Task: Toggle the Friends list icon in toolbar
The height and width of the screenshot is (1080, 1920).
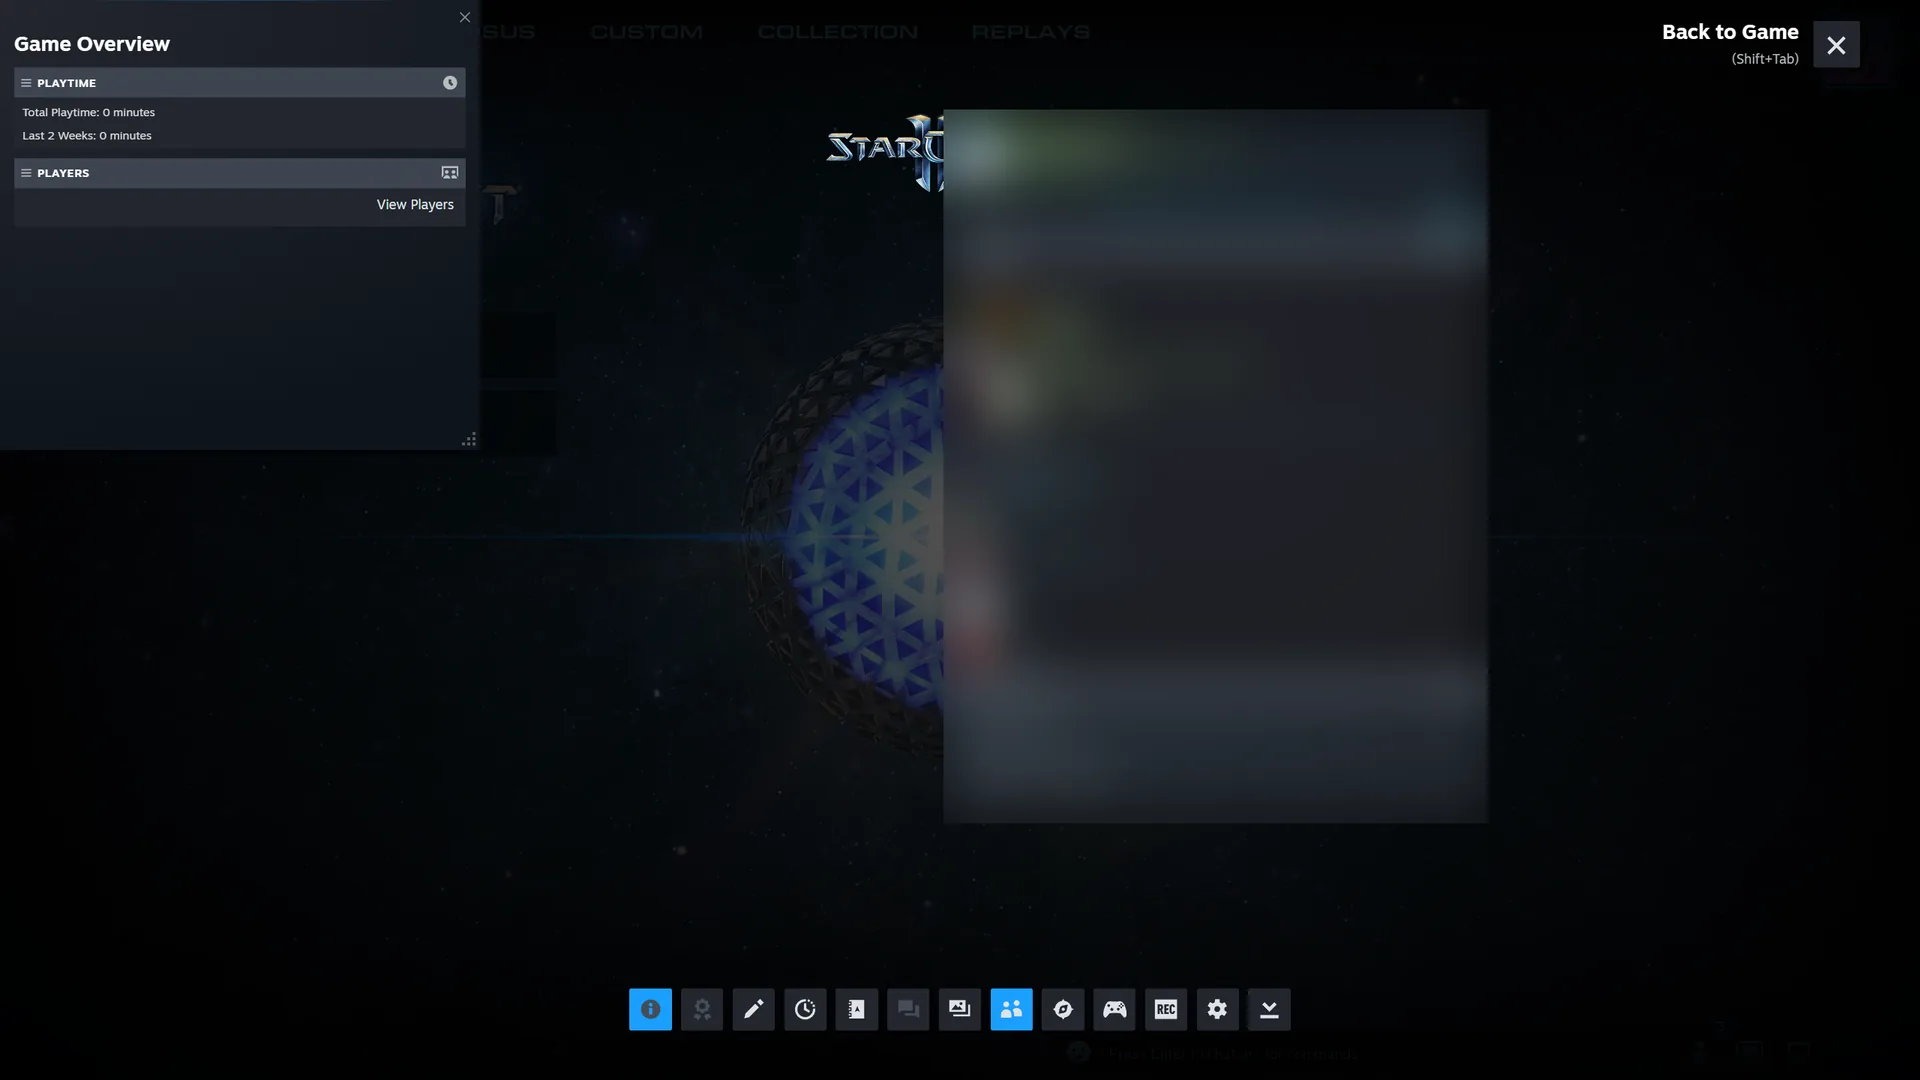Action: tap(1011, 1009)
